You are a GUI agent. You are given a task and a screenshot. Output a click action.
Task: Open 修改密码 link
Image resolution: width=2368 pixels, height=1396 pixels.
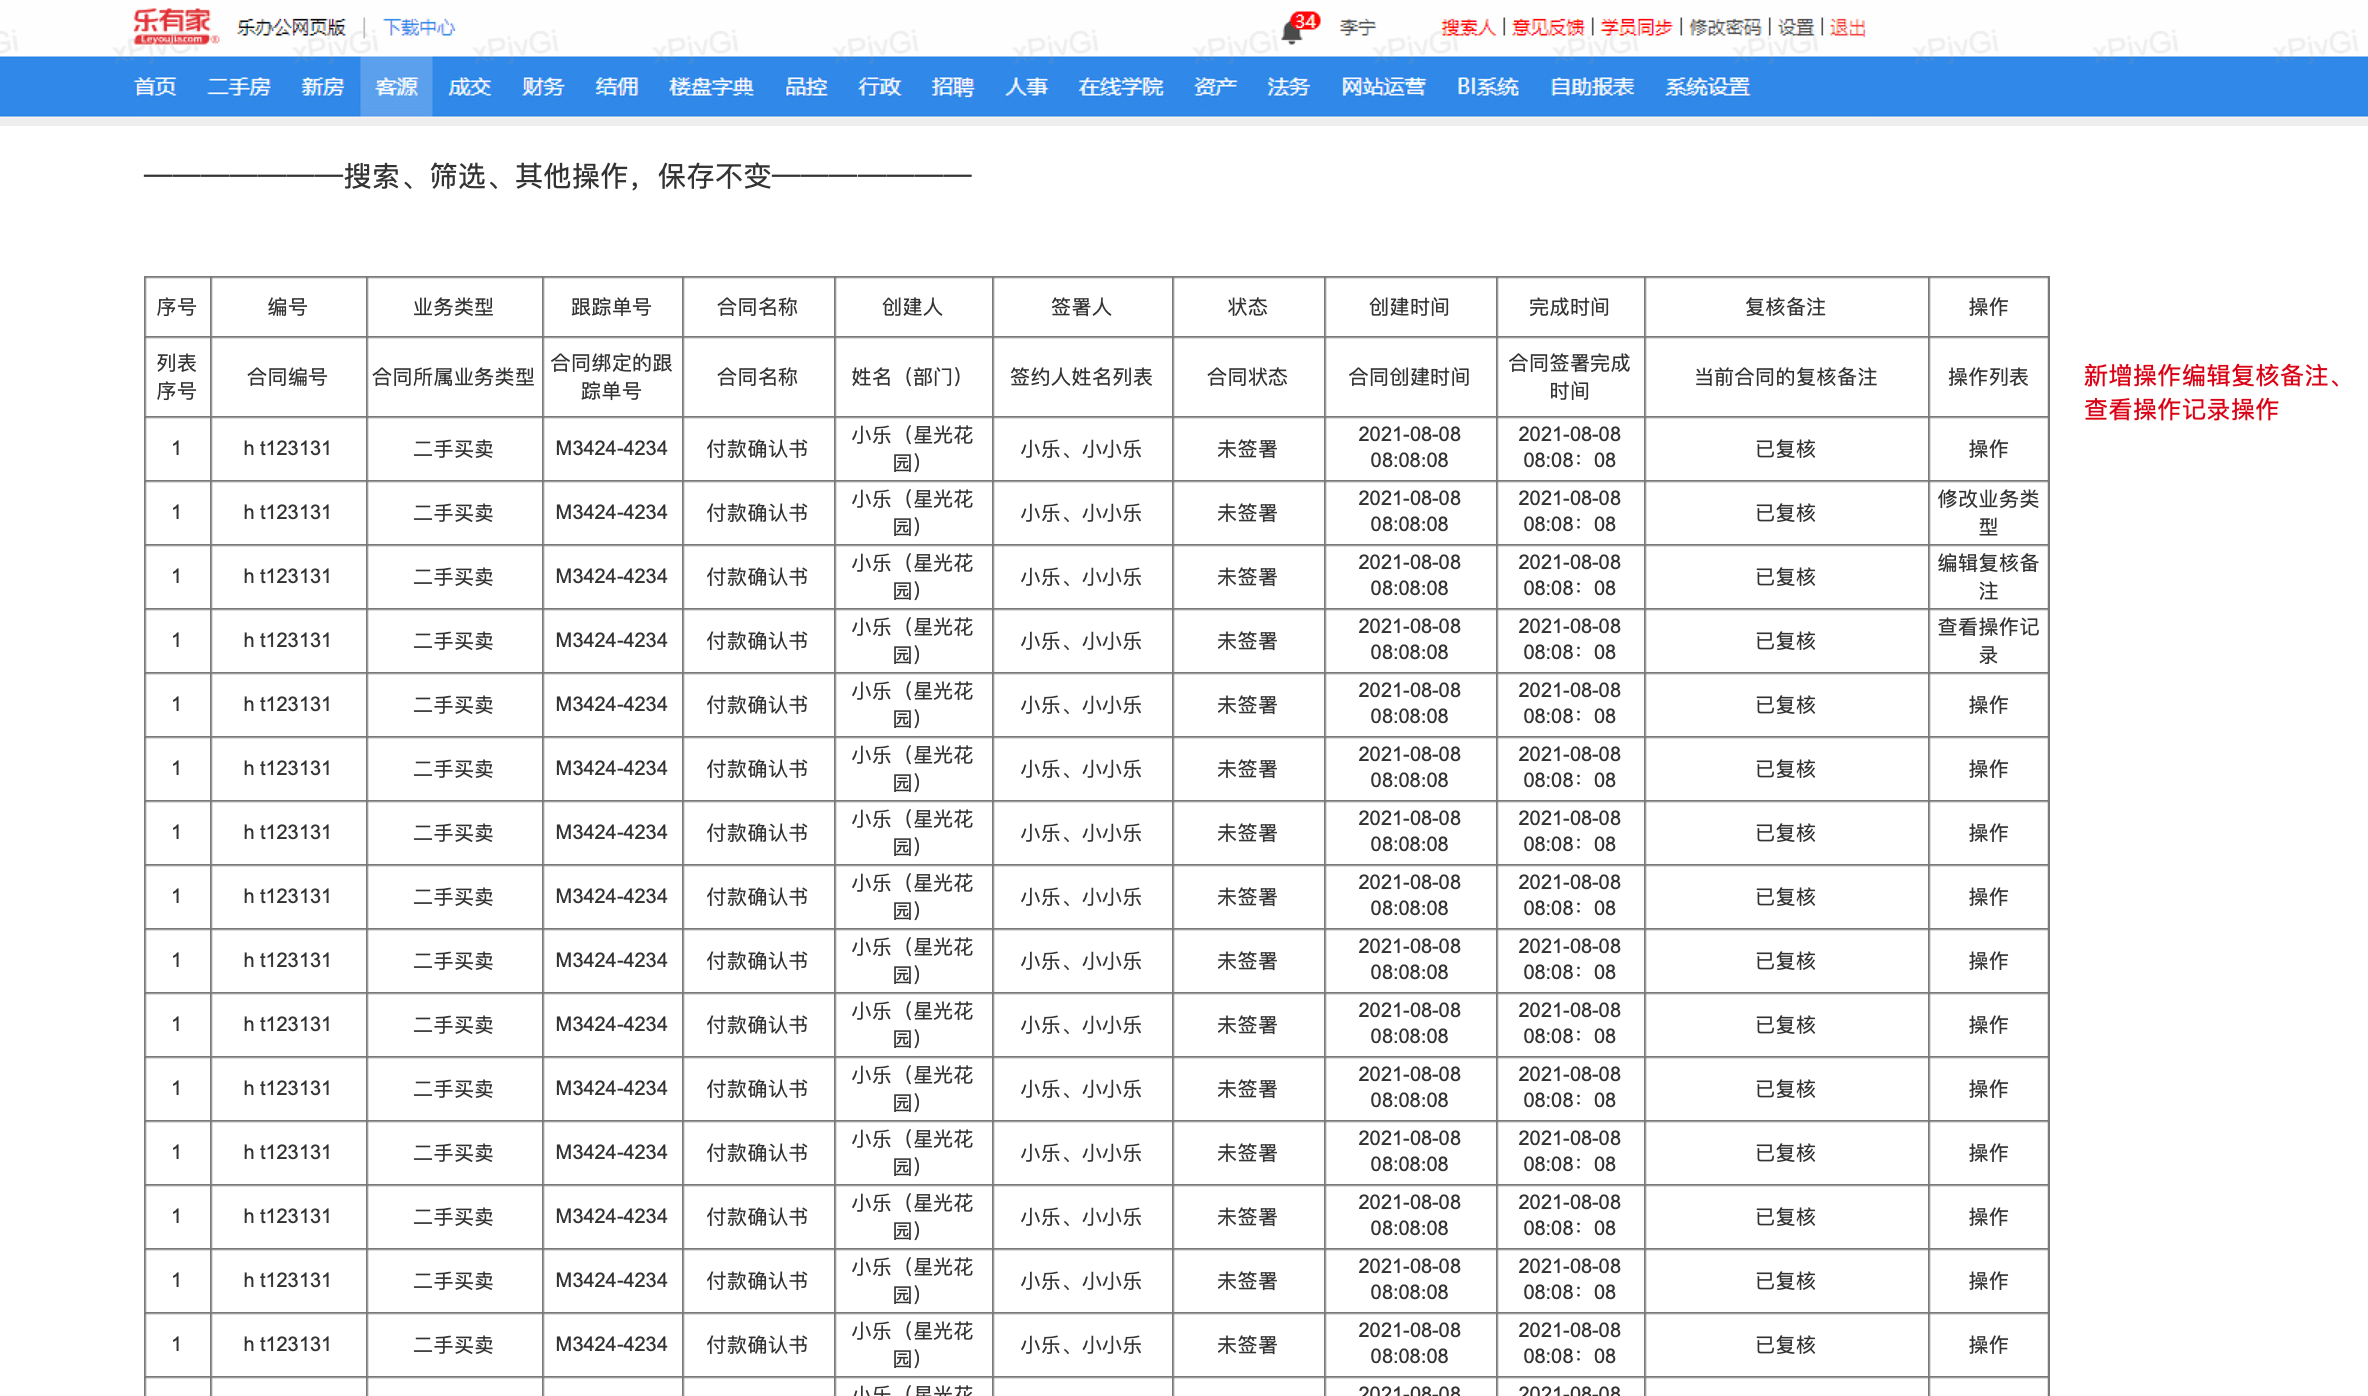click(x=1724, y=28)
